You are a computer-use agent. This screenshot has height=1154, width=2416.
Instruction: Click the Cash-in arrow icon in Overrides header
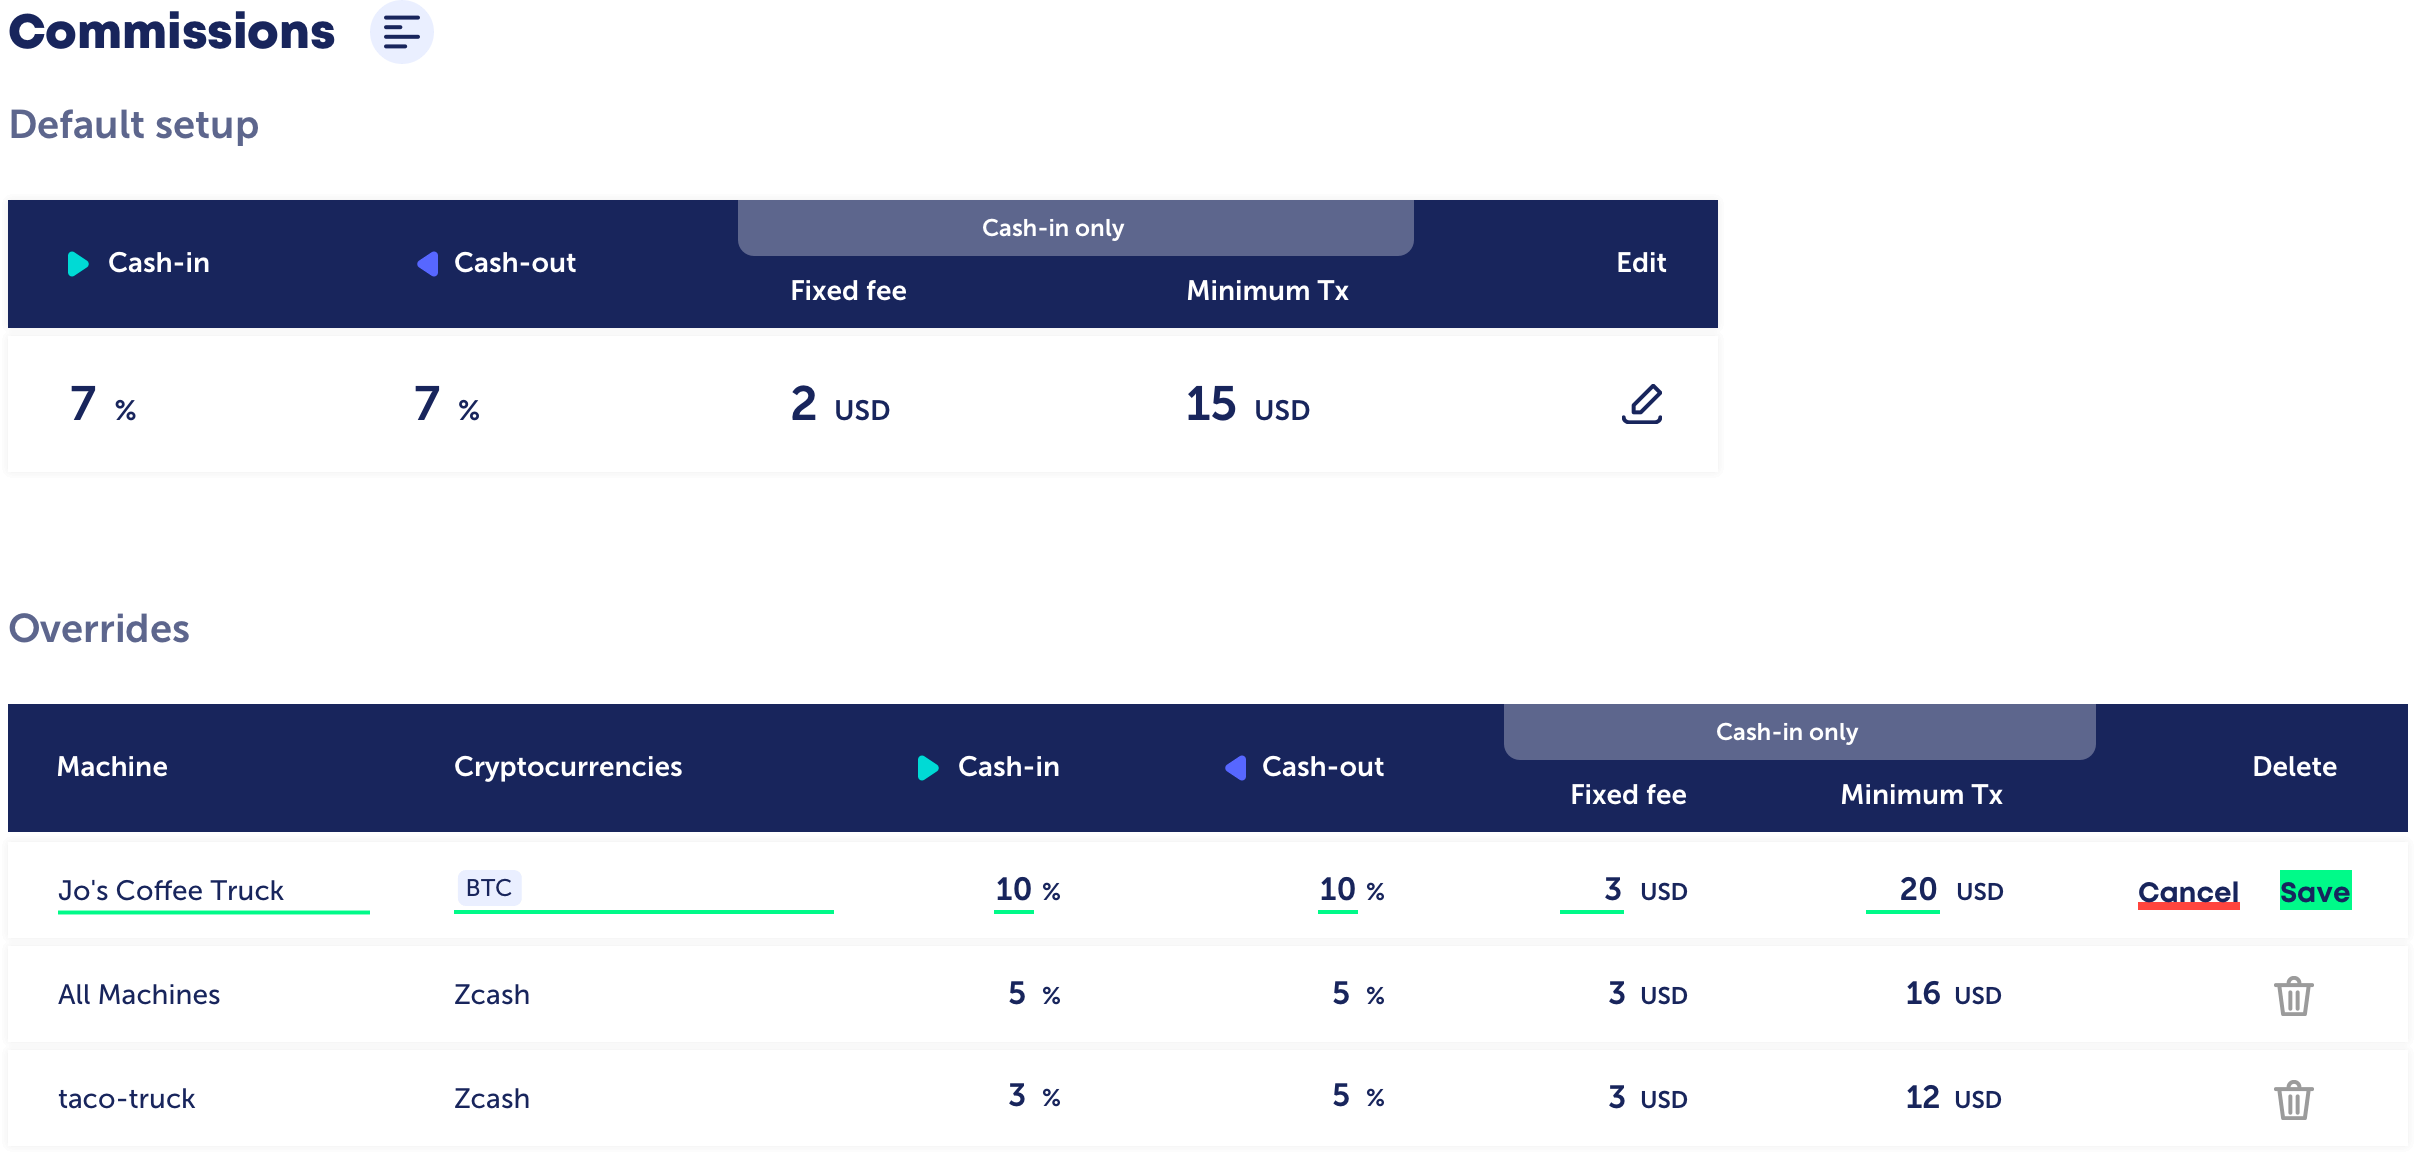pos(928,768)
